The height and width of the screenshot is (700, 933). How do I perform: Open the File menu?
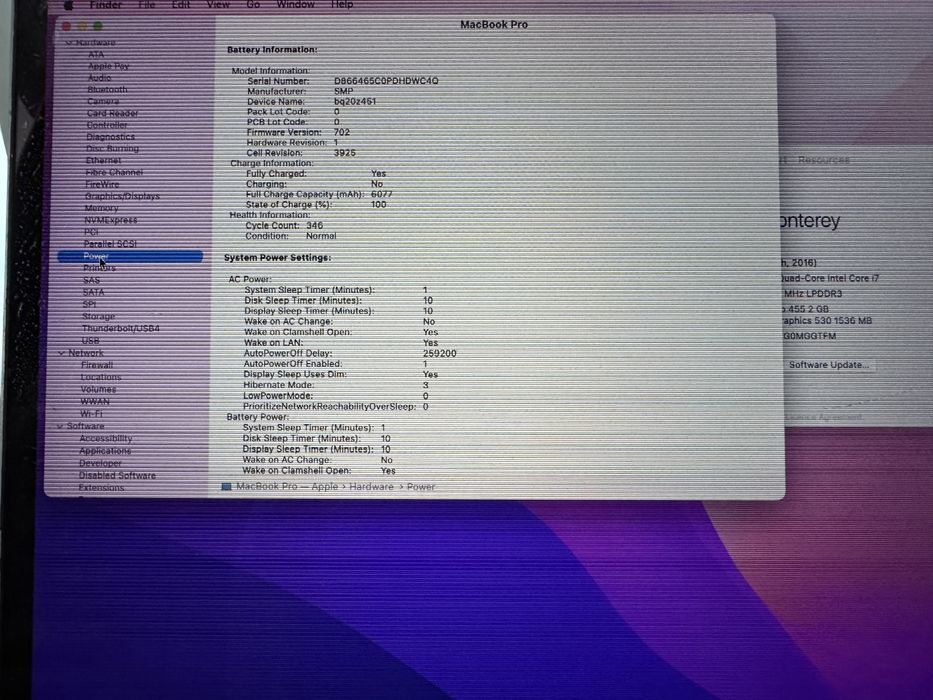146,4
